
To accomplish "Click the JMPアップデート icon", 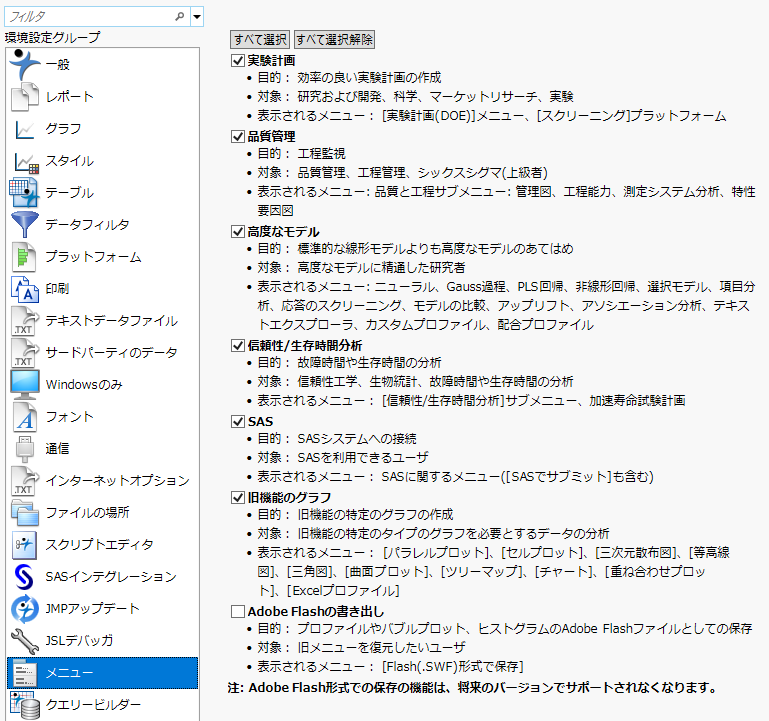I will coord(24,608).
